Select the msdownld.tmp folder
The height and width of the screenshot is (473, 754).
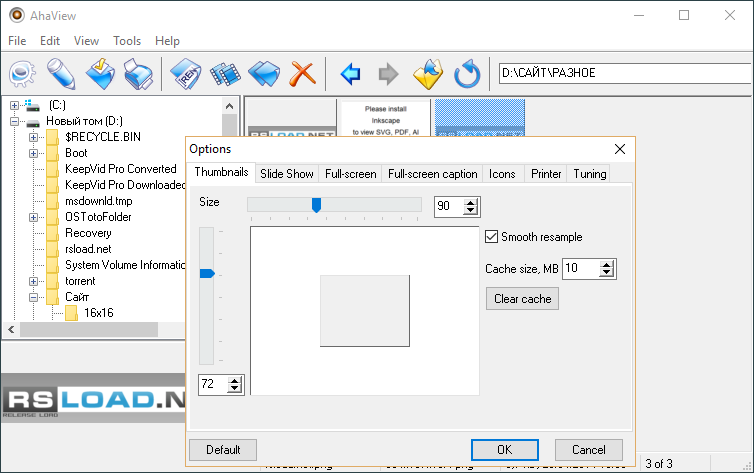pos(99,201)
